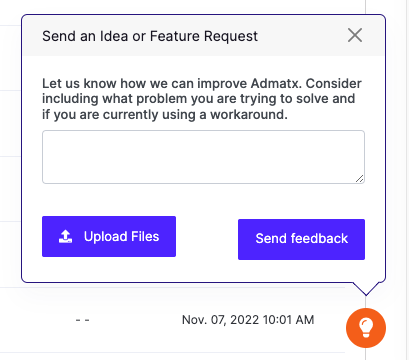Close the feature request popup
The height and width of the screenshot is (360, 409).
[355, 35]
